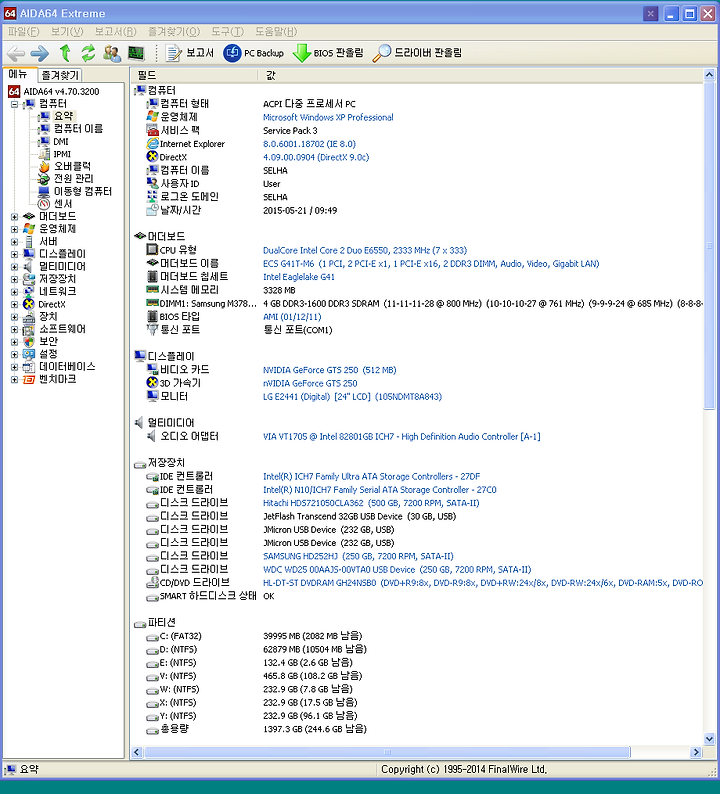Click the vertical scrollbar up arrow

point(709,75)
